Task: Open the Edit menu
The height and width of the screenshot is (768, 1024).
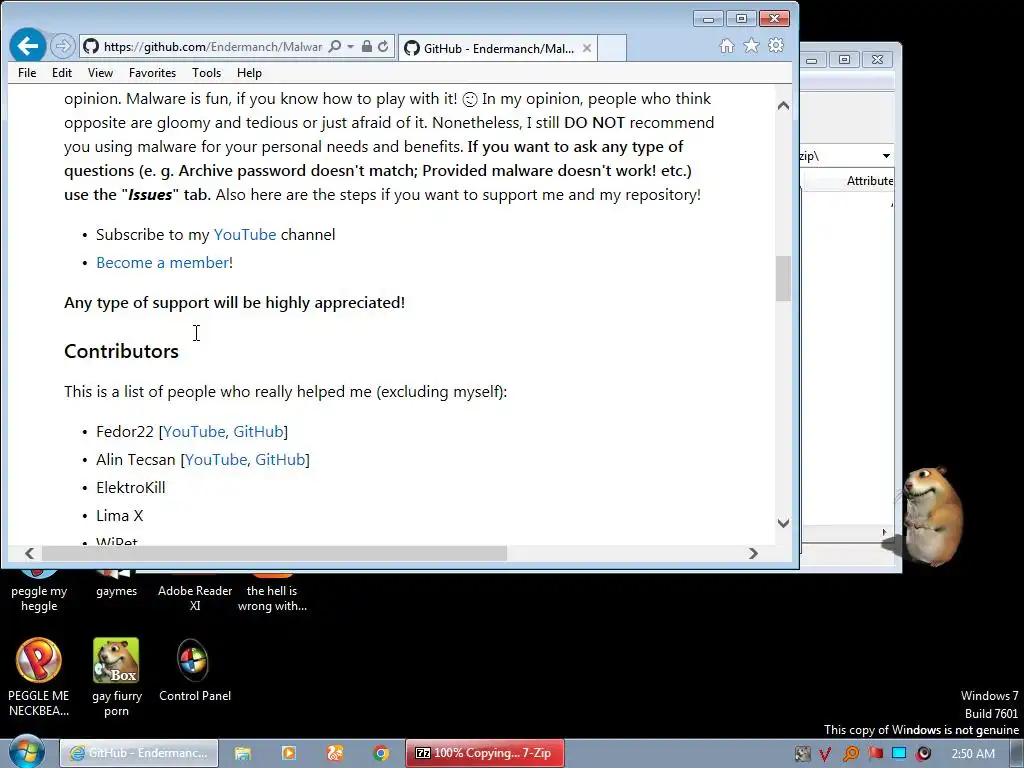Action: tap(62, 72)
